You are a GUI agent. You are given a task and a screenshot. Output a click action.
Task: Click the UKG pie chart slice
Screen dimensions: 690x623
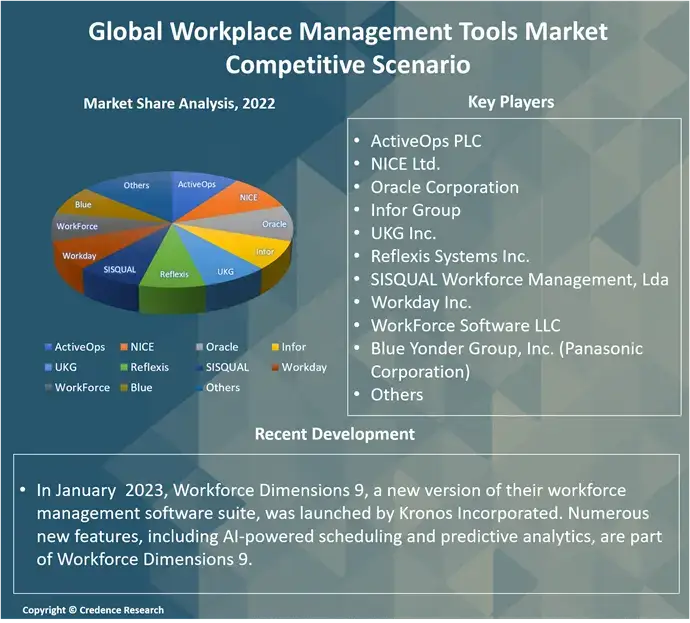(226, 270)
